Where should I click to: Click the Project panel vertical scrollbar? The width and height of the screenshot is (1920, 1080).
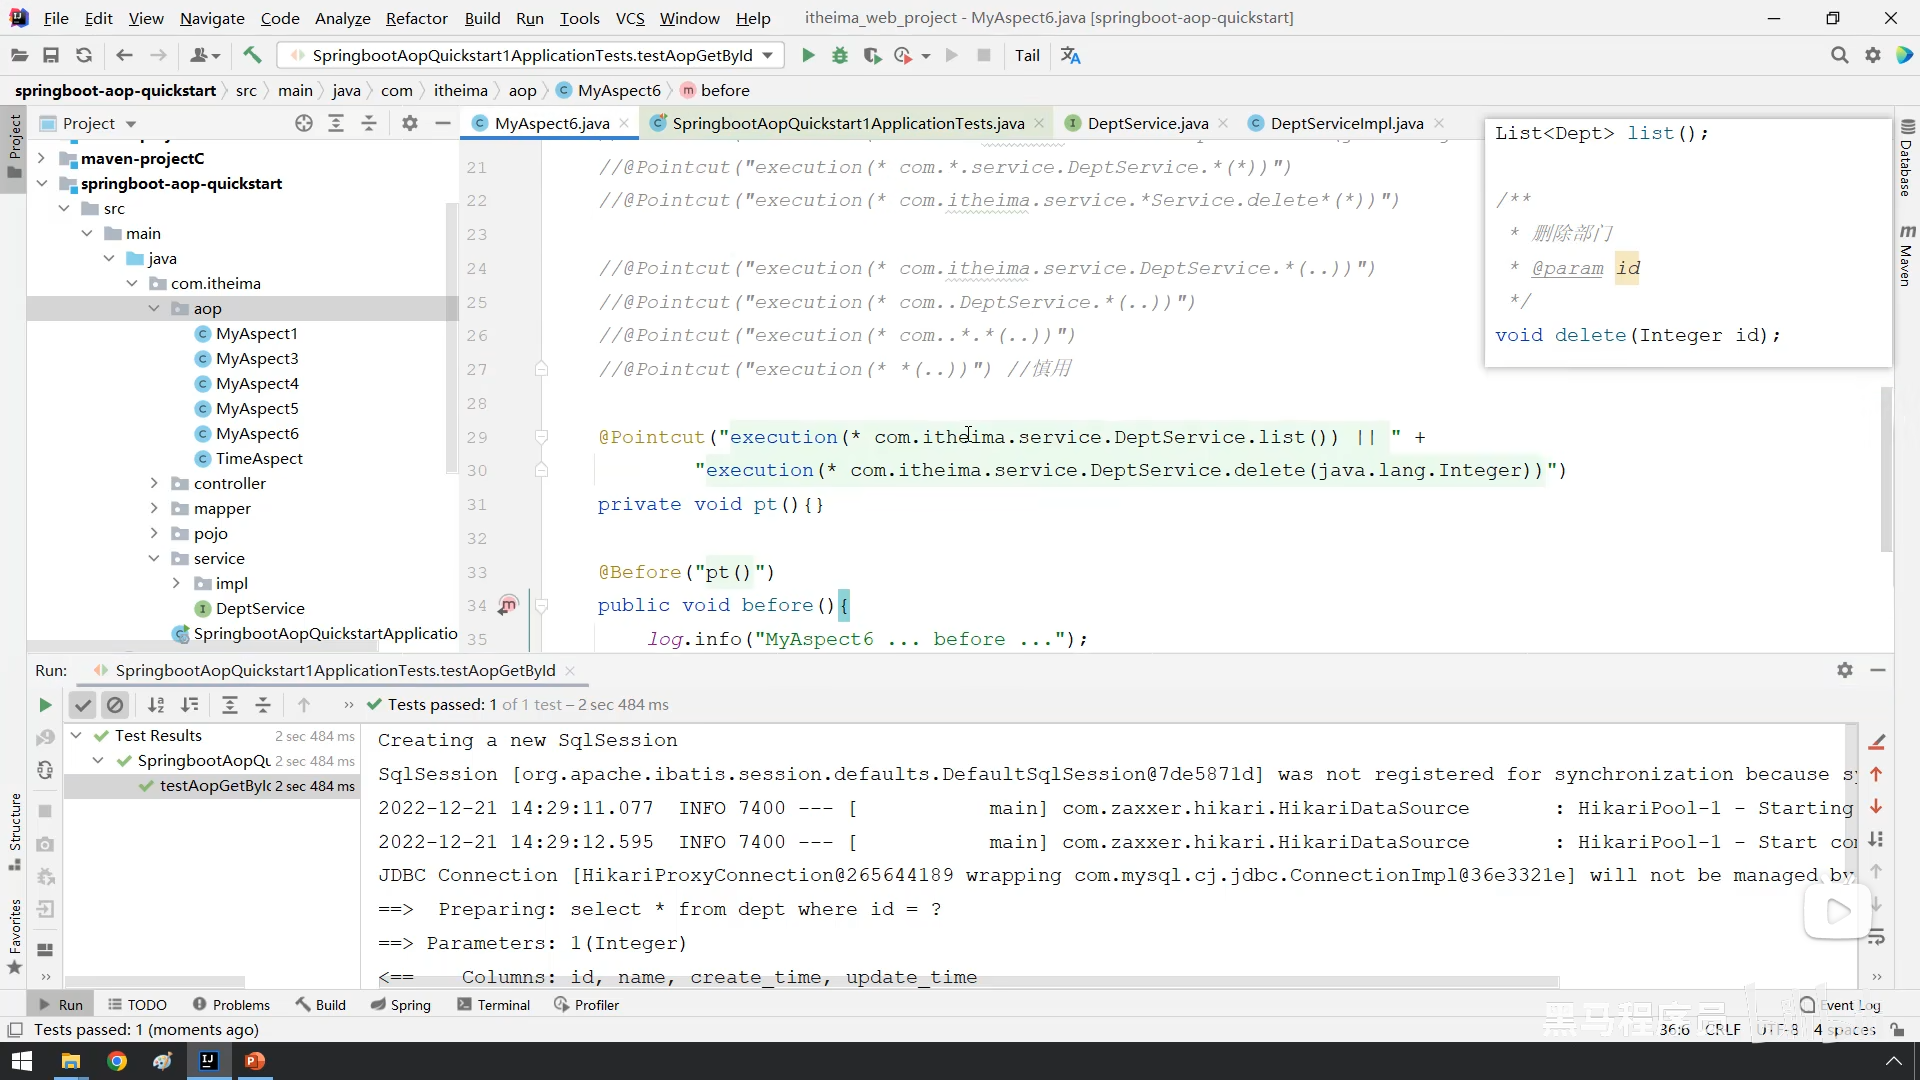451,340
